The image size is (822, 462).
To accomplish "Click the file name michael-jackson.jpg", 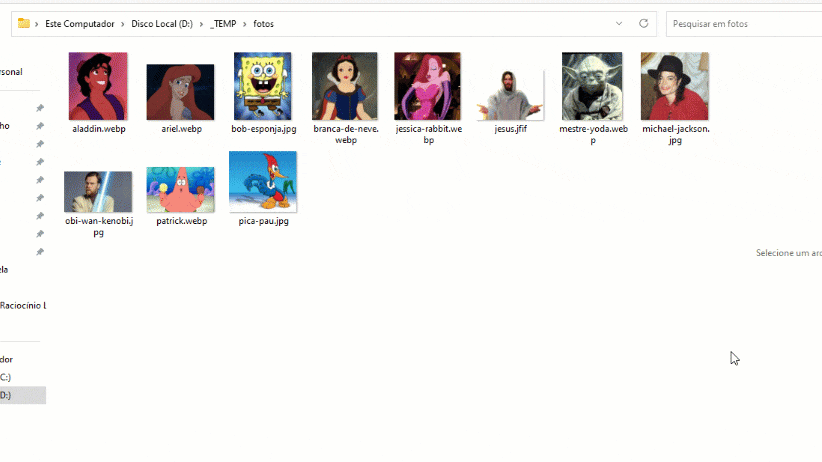I will [676, 134].
